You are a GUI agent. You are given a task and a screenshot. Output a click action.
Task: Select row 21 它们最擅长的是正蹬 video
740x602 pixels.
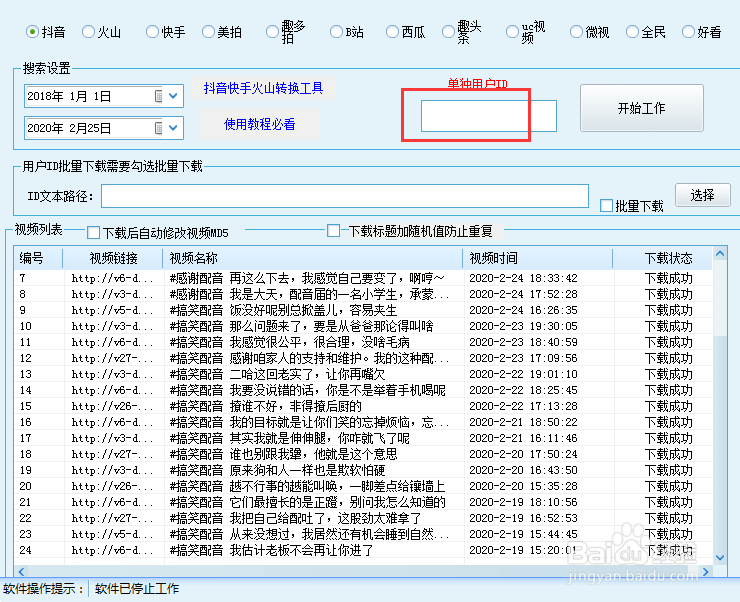click(x=363, y=502)
